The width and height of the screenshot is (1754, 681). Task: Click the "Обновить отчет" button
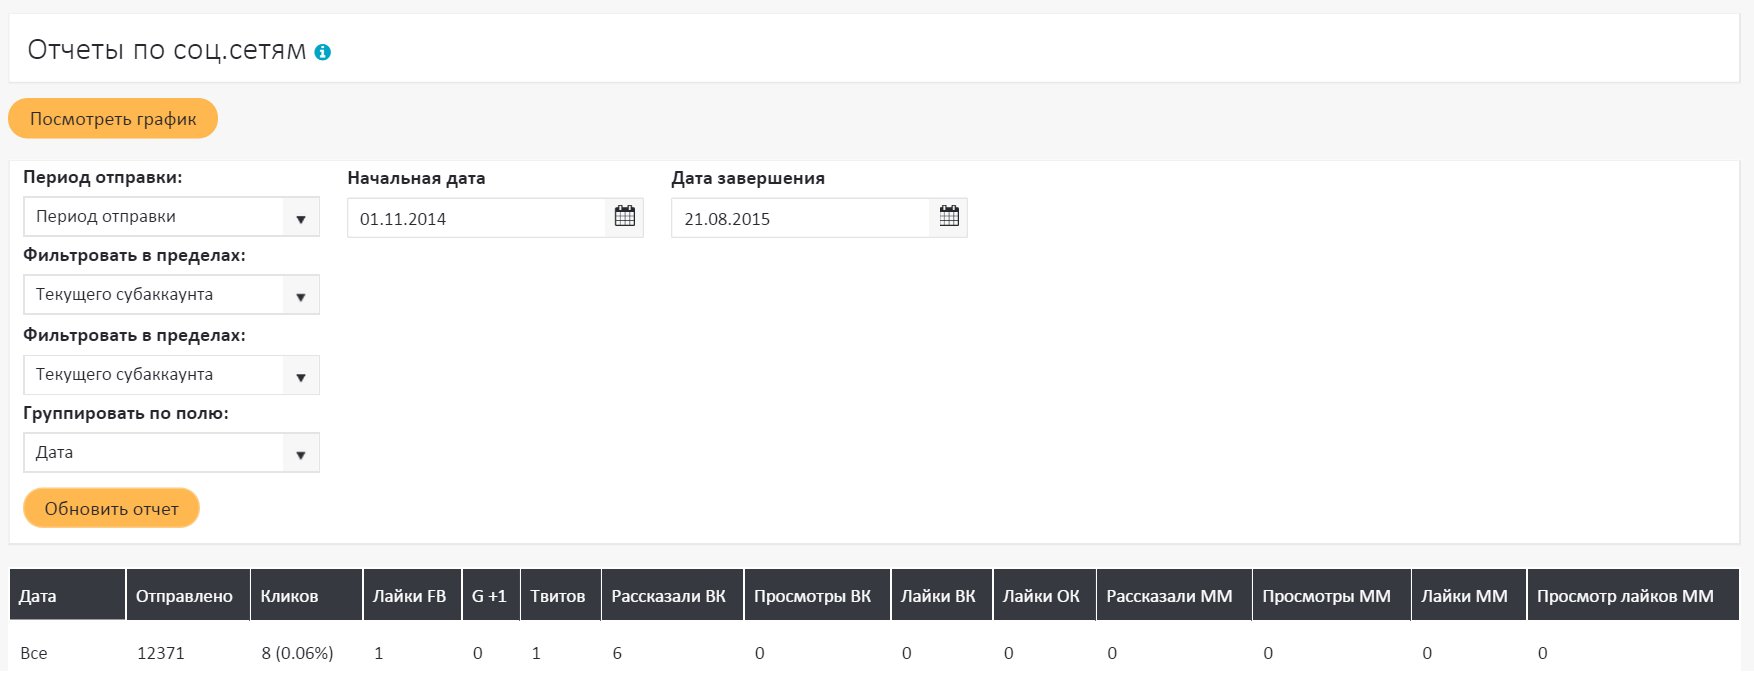tap(111, 508)
